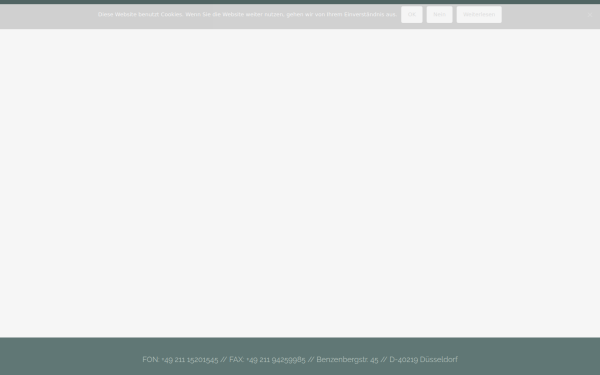Select the FAX number +49 211 94259985
This screenshot has height=375, width=600.
pyautogui.click(x=276, y=360)
